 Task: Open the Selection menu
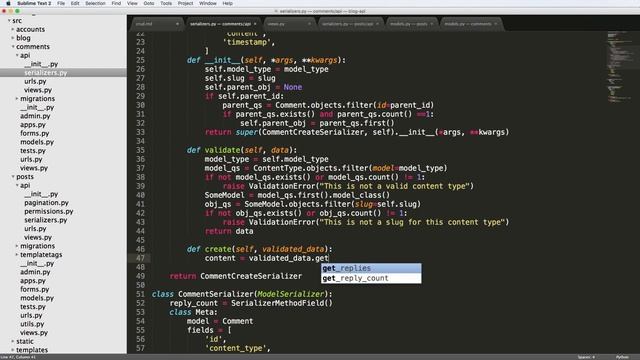pos(95,3)
